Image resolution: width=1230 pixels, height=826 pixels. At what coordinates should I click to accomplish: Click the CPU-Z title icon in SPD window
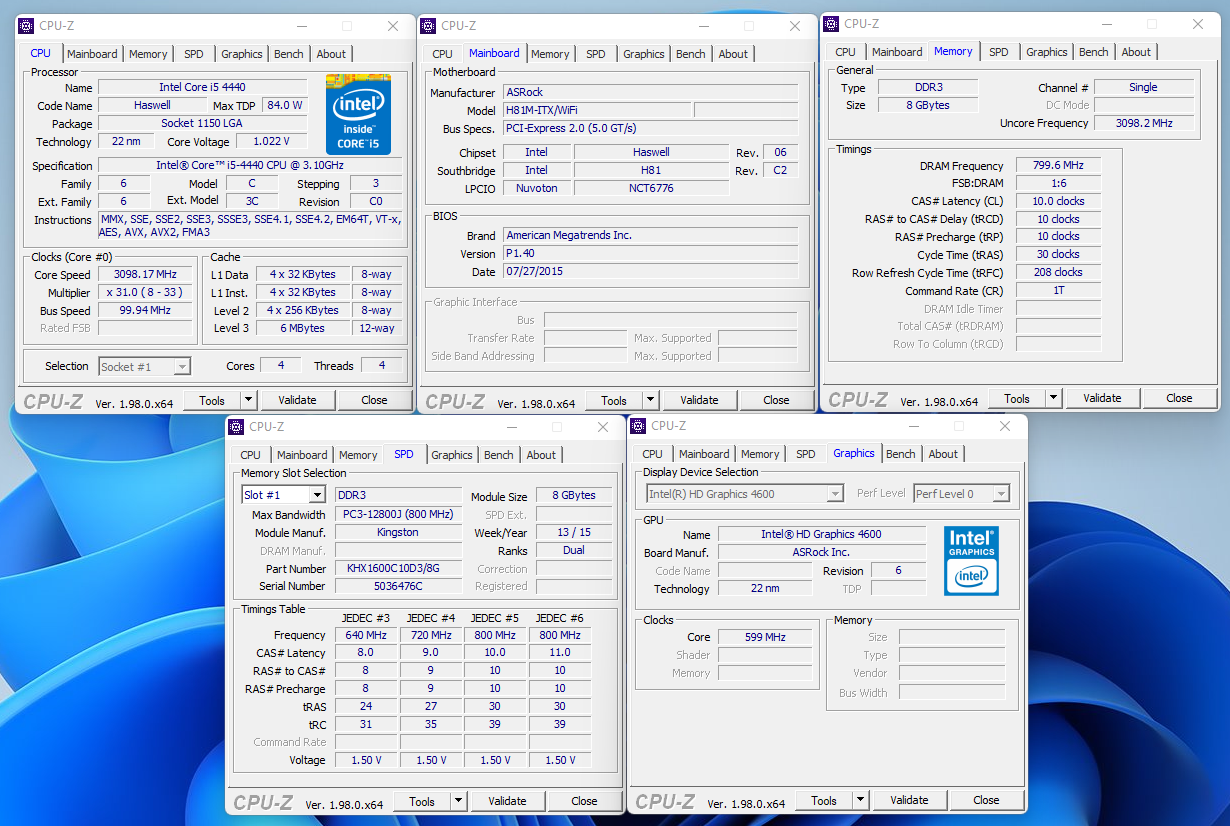(x=236, y=427)
